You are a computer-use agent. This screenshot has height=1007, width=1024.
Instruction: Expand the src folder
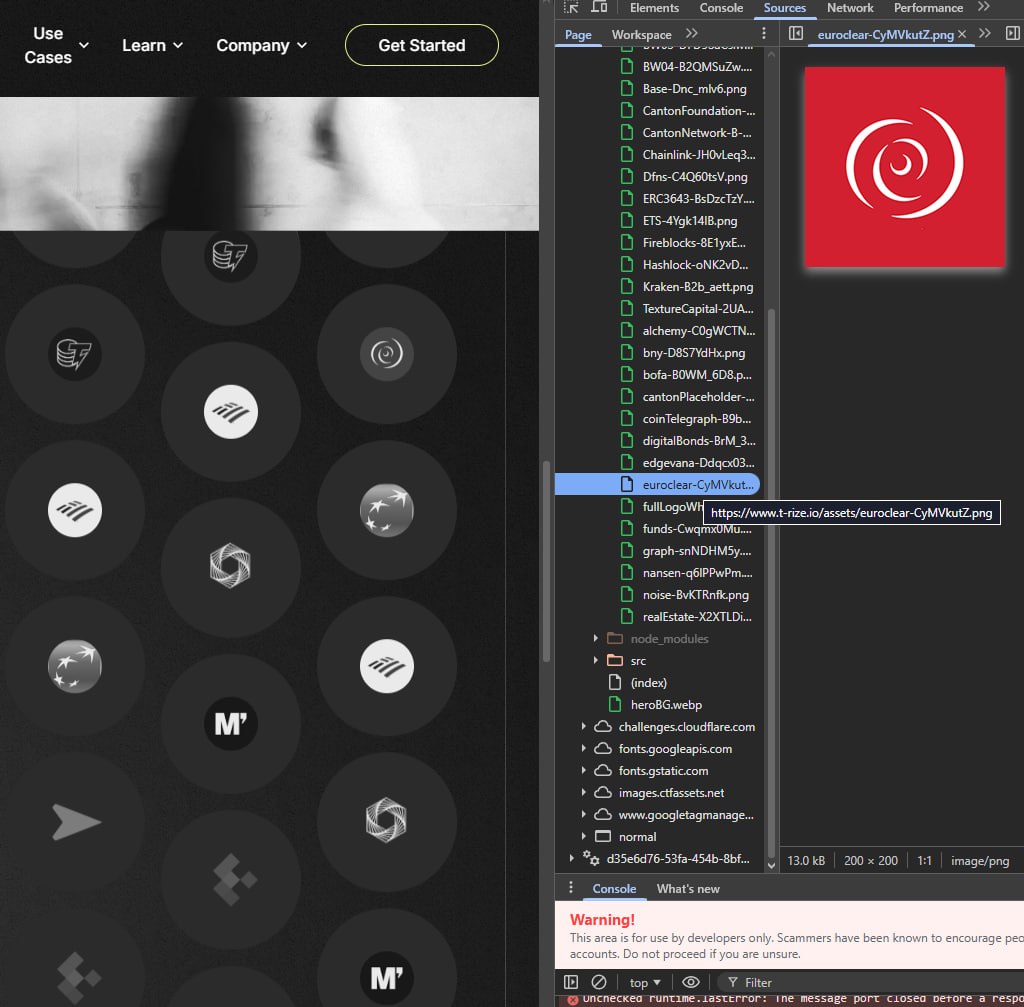595,660
